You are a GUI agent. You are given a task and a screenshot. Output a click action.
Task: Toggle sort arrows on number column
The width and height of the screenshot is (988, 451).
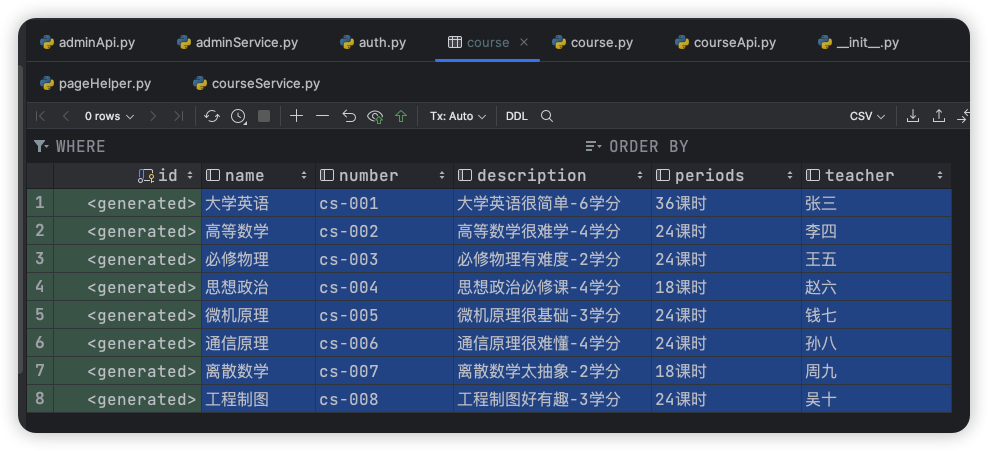tap(442, 176)
